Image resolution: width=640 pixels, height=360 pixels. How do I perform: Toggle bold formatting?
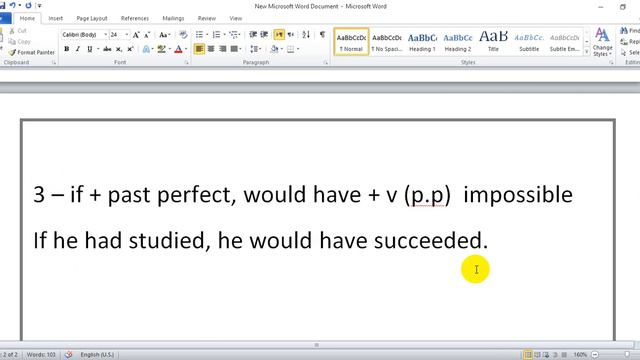67,49
